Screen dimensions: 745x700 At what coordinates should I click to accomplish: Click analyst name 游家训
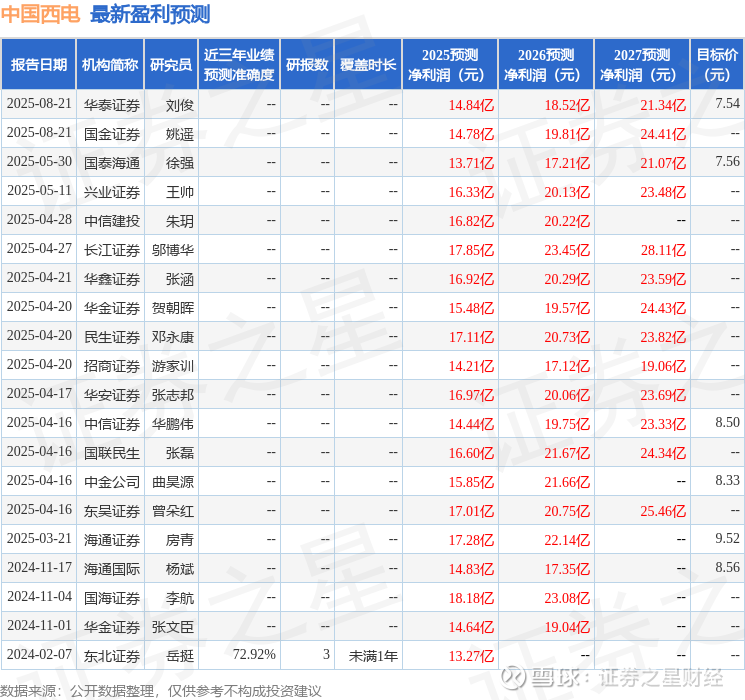tap(173, 366)
